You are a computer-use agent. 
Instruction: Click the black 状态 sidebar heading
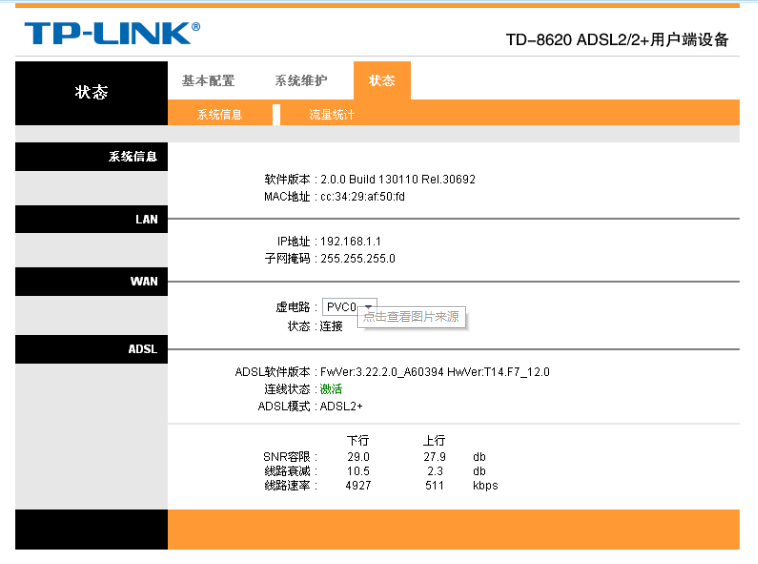pyautogui.click(x=91, y=92)
